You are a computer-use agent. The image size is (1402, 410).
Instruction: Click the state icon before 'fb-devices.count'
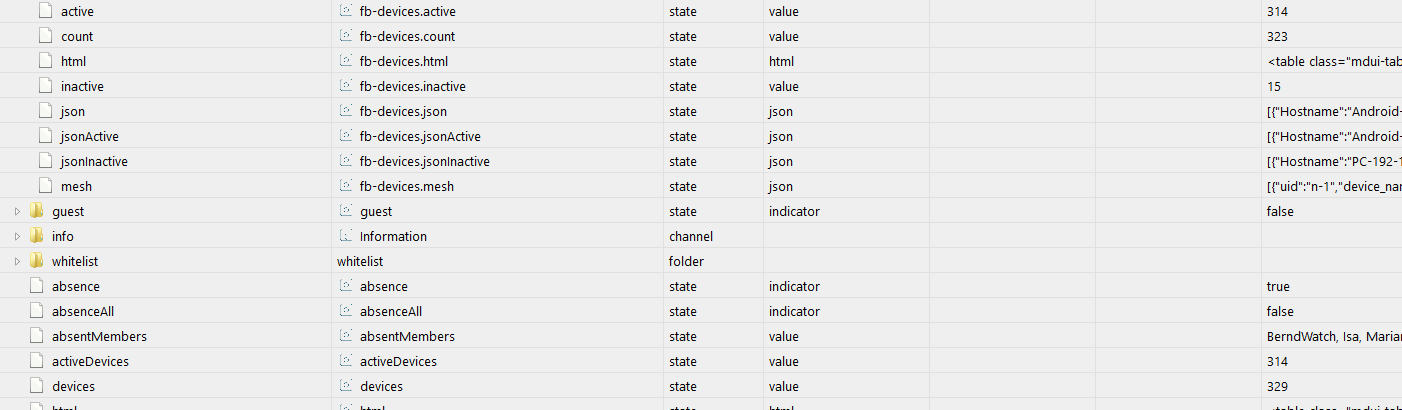tap(346, 36)
